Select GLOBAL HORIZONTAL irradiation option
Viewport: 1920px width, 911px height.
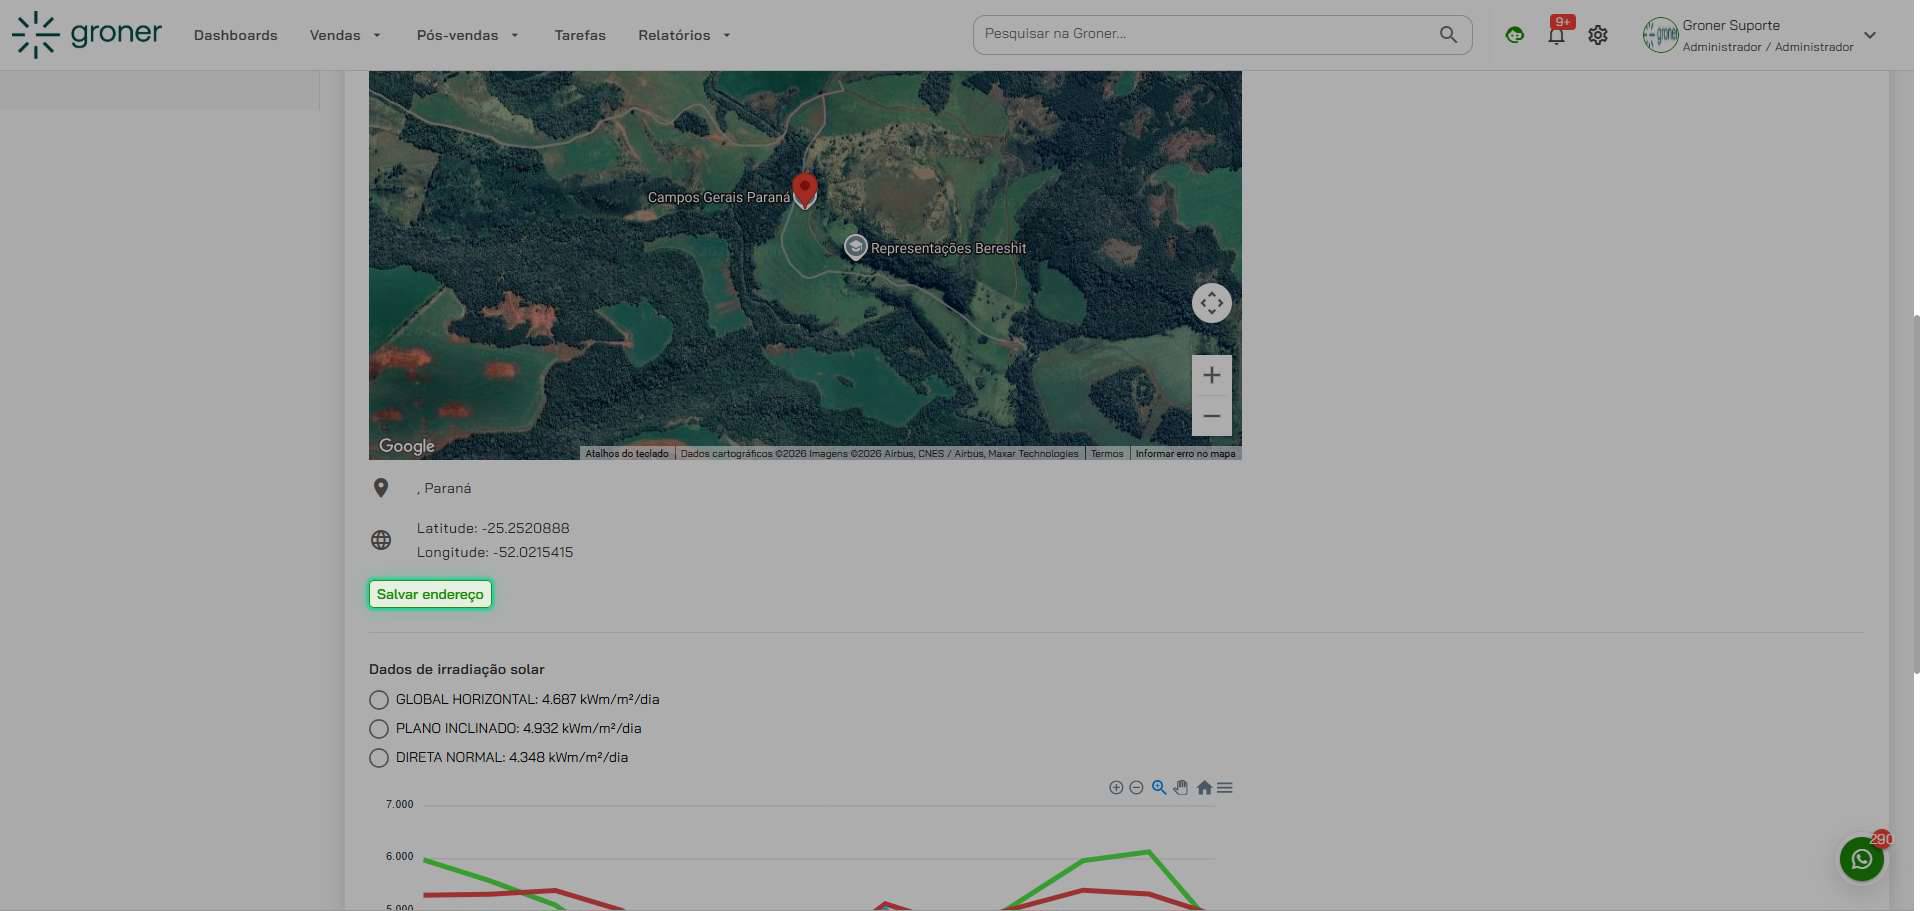click(379, 700)
